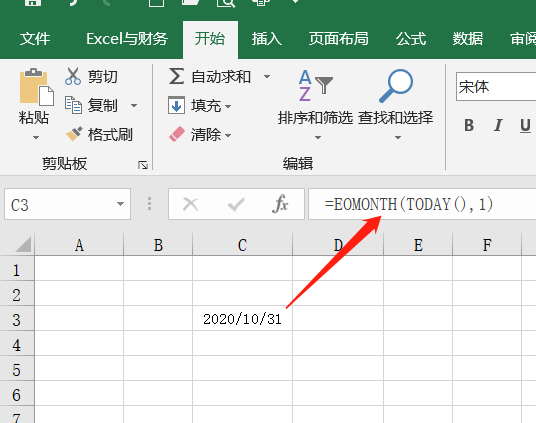Switch to the 公式 (Formulas) tab
The width and height of the screenshot is (536, 423).
(411, 39)
